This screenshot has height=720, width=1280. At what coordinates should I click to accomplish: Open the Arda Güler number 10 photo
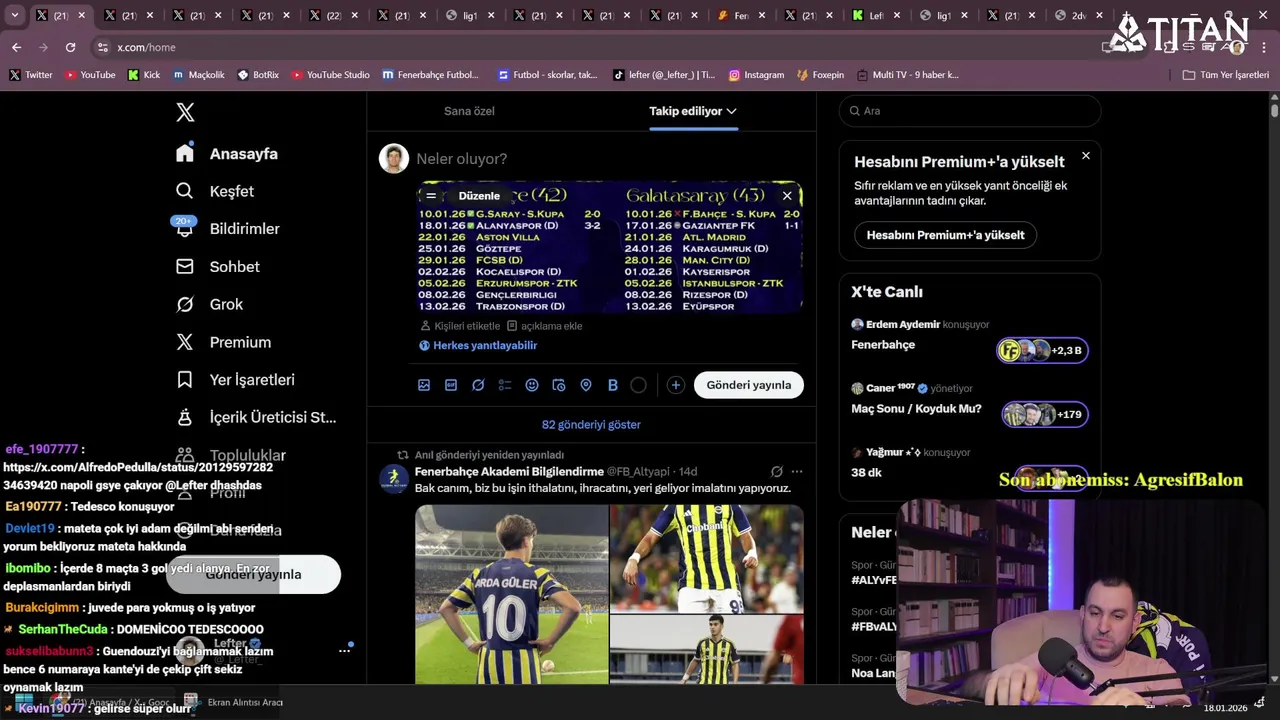(x=512, y=594)
